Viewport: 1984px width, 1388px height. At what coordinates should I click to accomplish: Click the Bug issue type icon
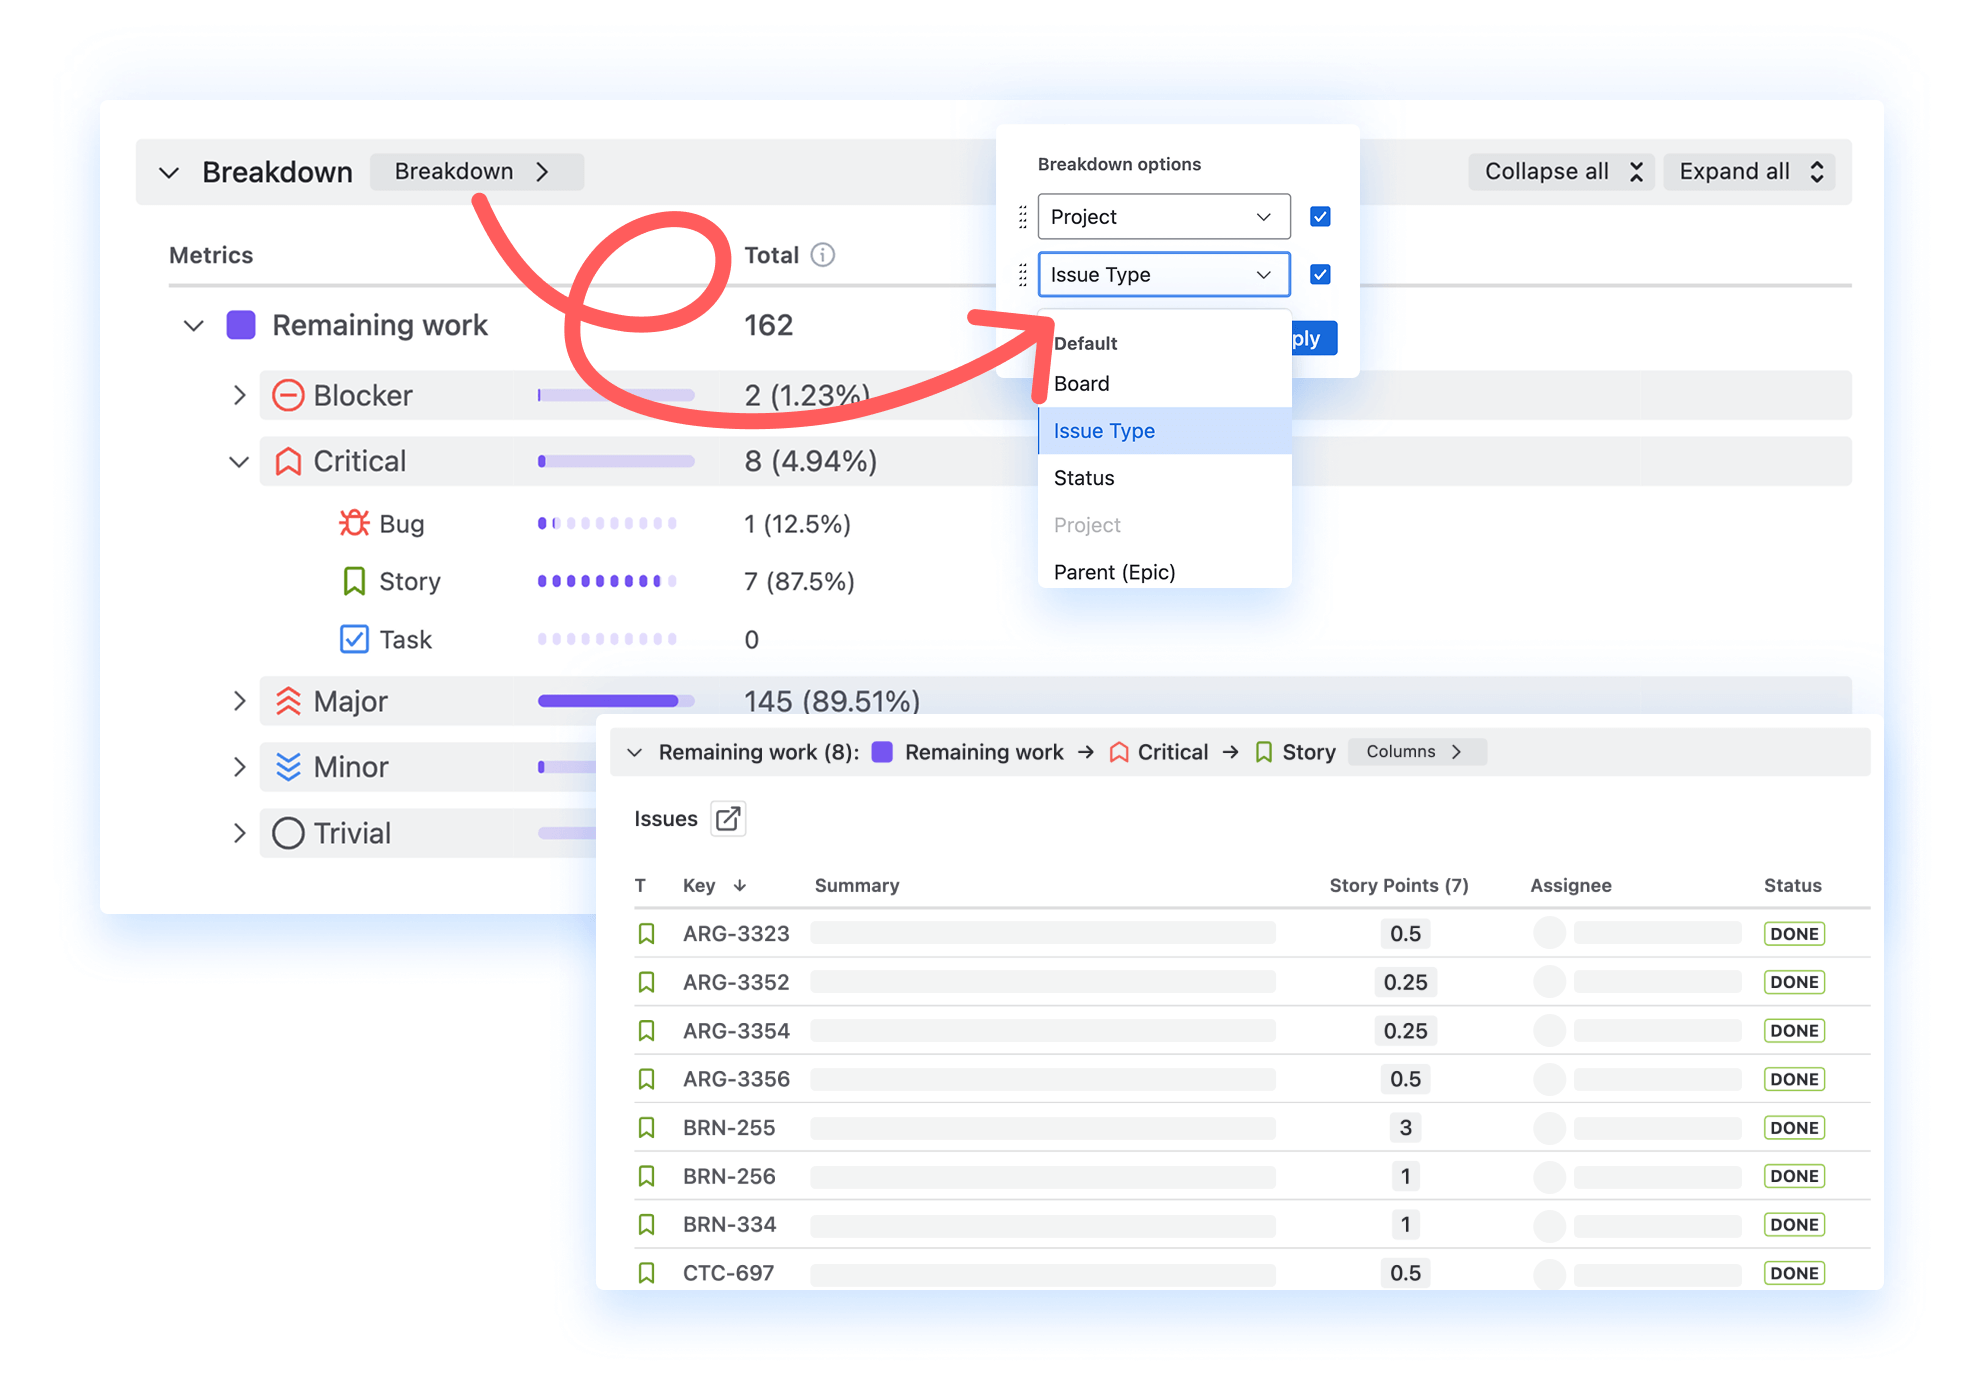click(x=354, y=524)
